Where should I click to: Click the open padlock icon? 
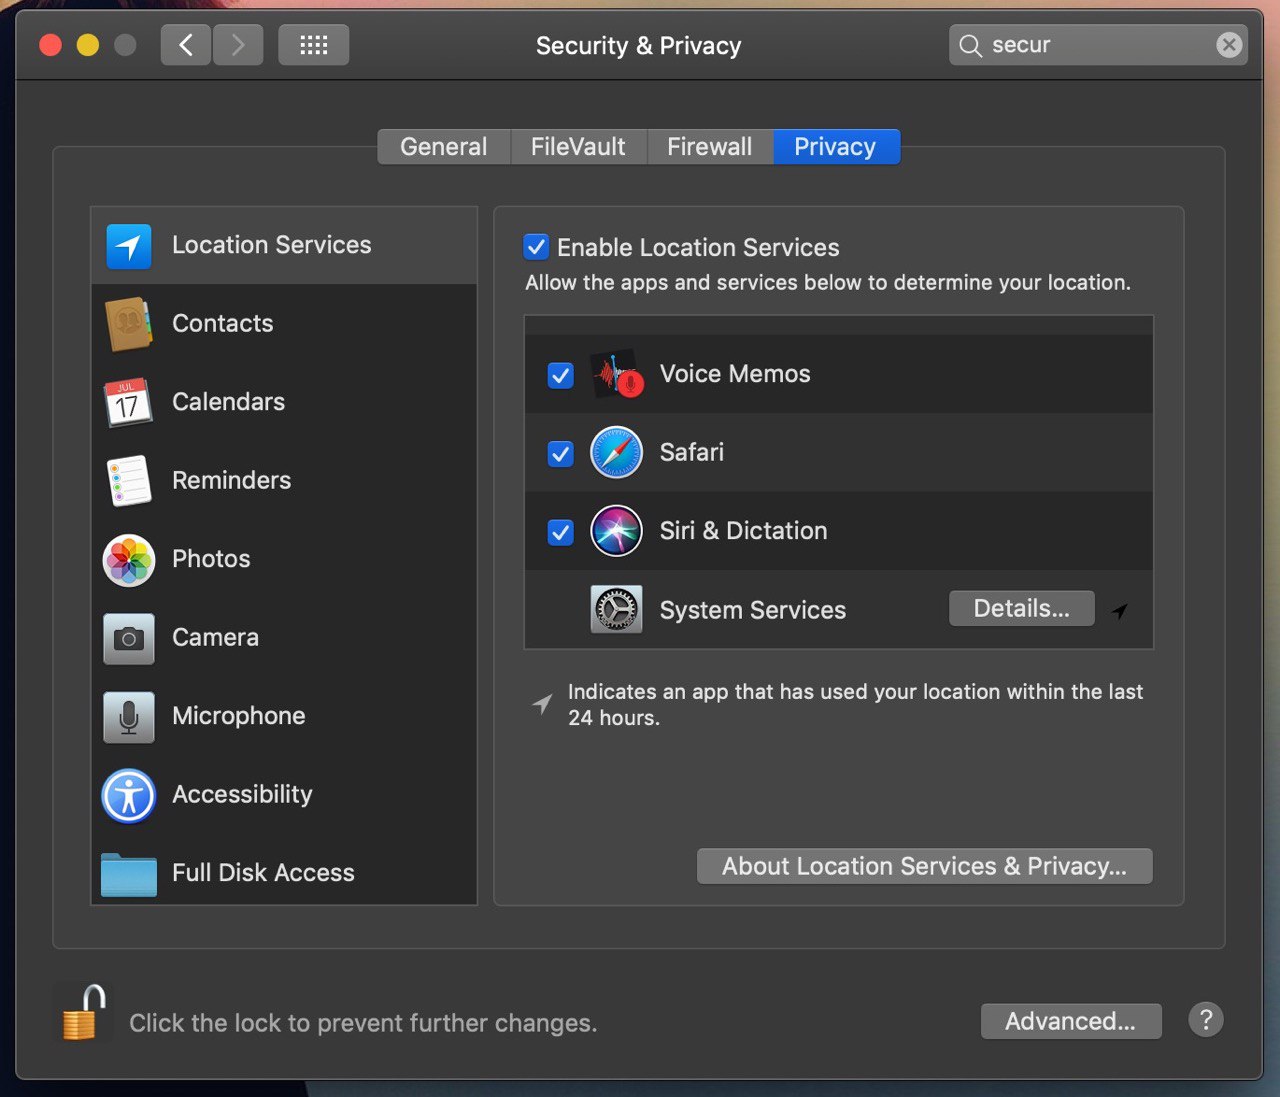pos(83,1012)
